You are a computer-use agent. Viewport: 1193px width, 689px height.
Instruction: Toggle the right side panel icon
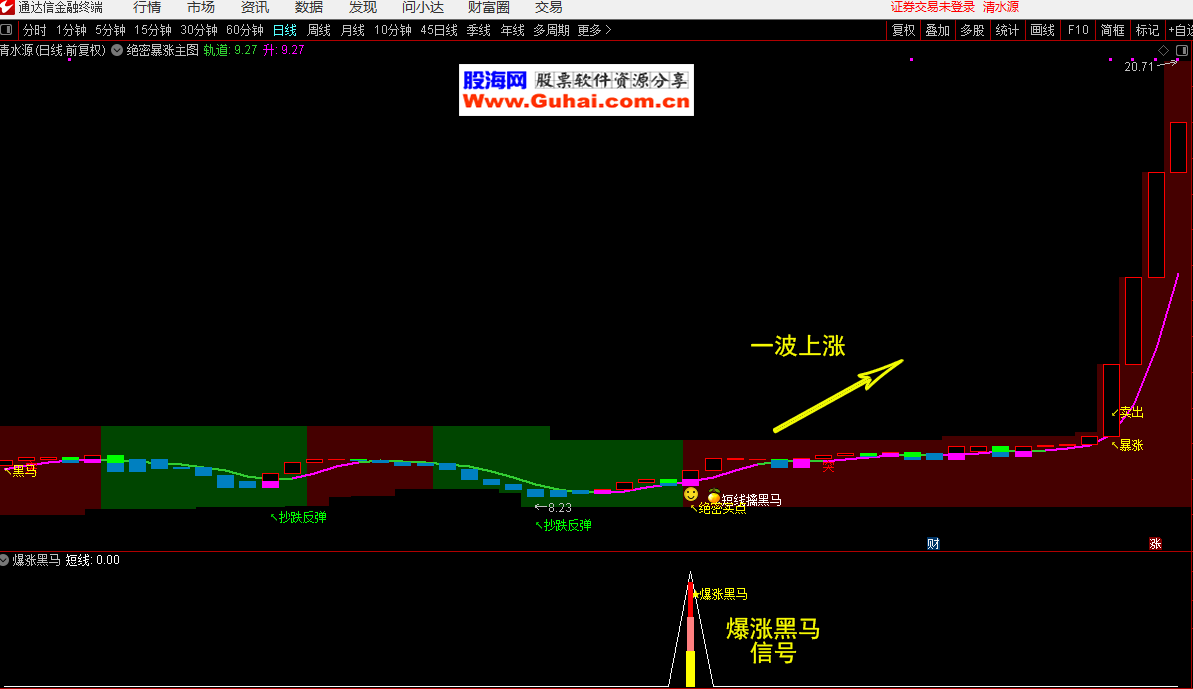1182,49
